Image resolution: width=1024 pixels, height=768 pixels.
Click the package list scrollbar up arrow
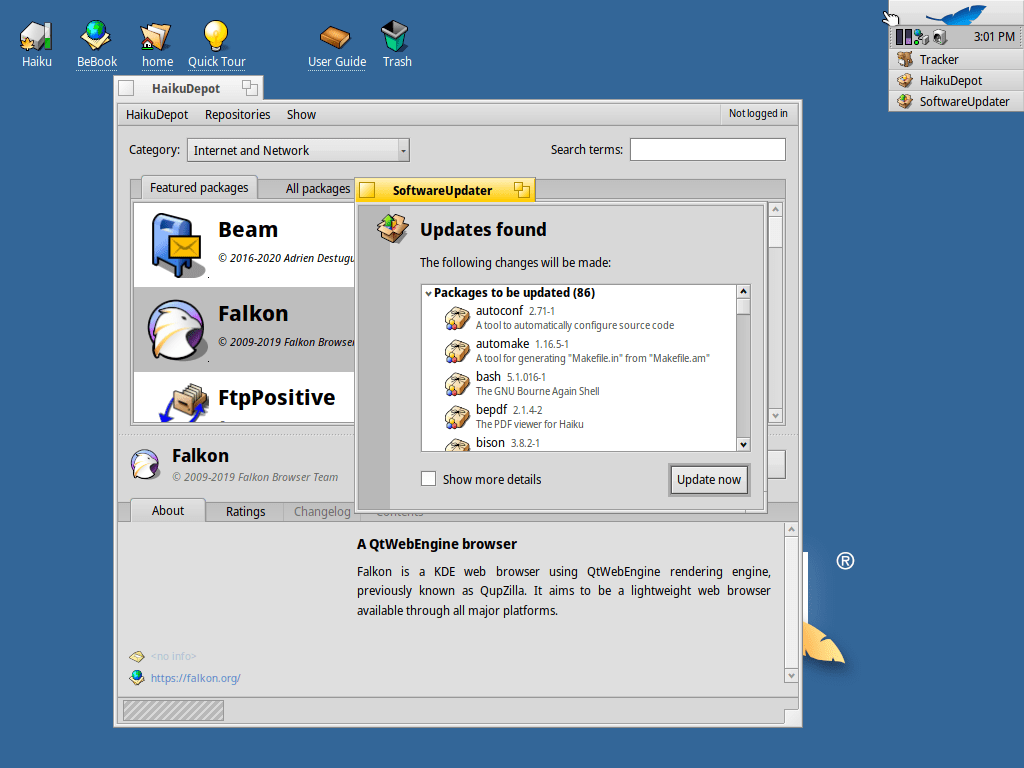[x=775, y=210]
